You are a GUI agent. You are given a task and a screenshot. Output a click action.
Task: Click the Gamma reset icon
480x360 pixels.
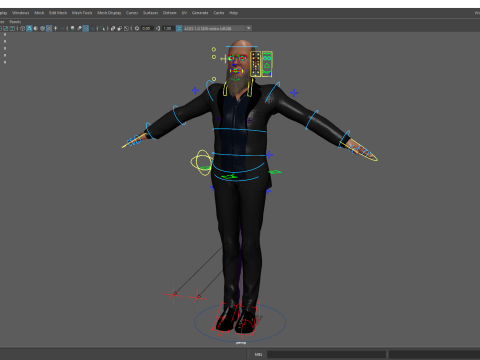(x=158, y=28)
